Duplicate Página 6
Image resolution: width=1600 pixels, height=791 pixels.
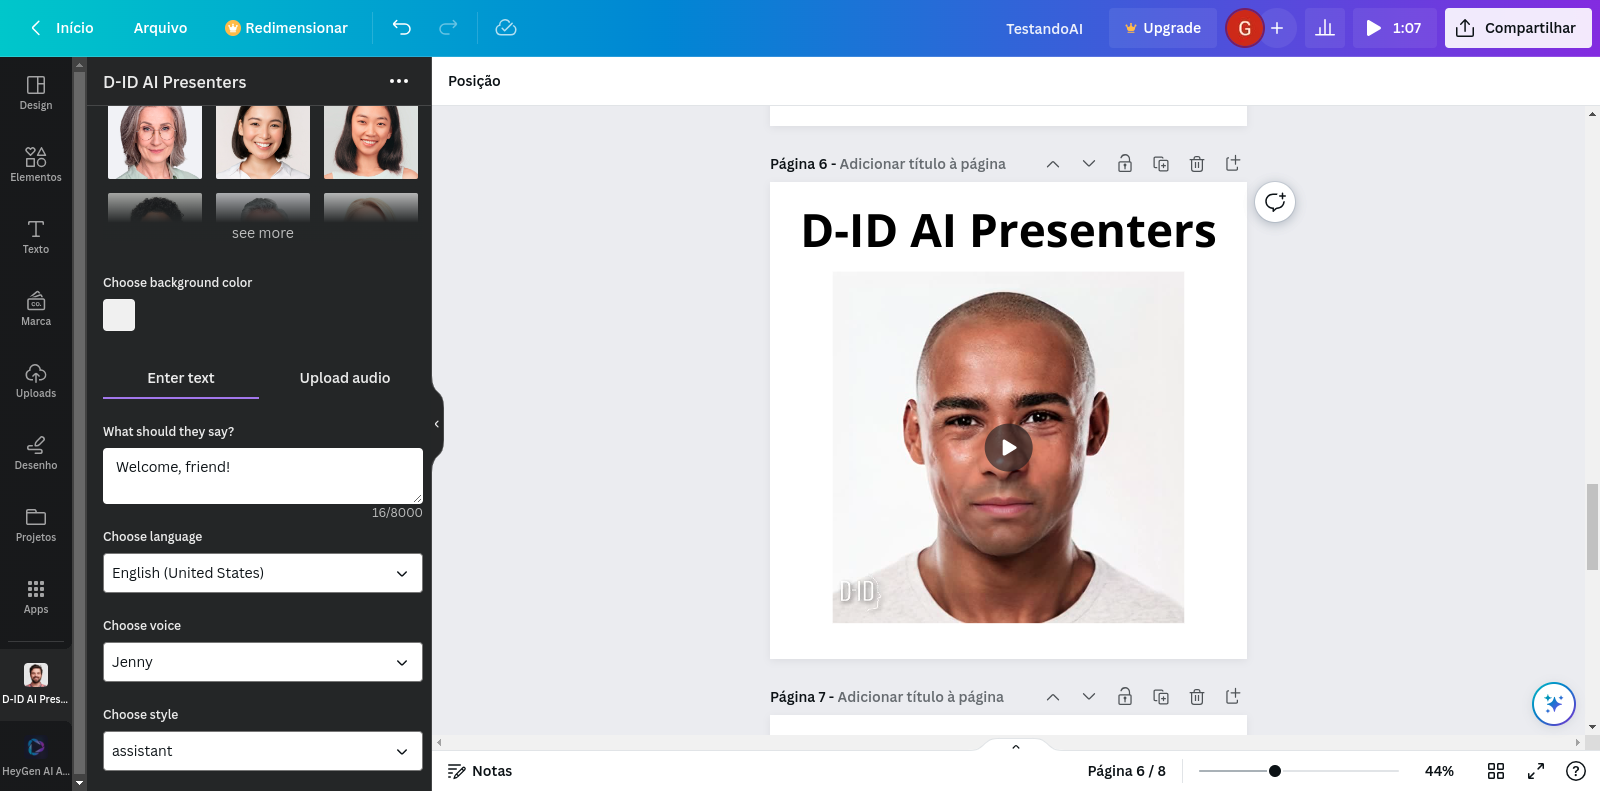tap(1161, 164)
